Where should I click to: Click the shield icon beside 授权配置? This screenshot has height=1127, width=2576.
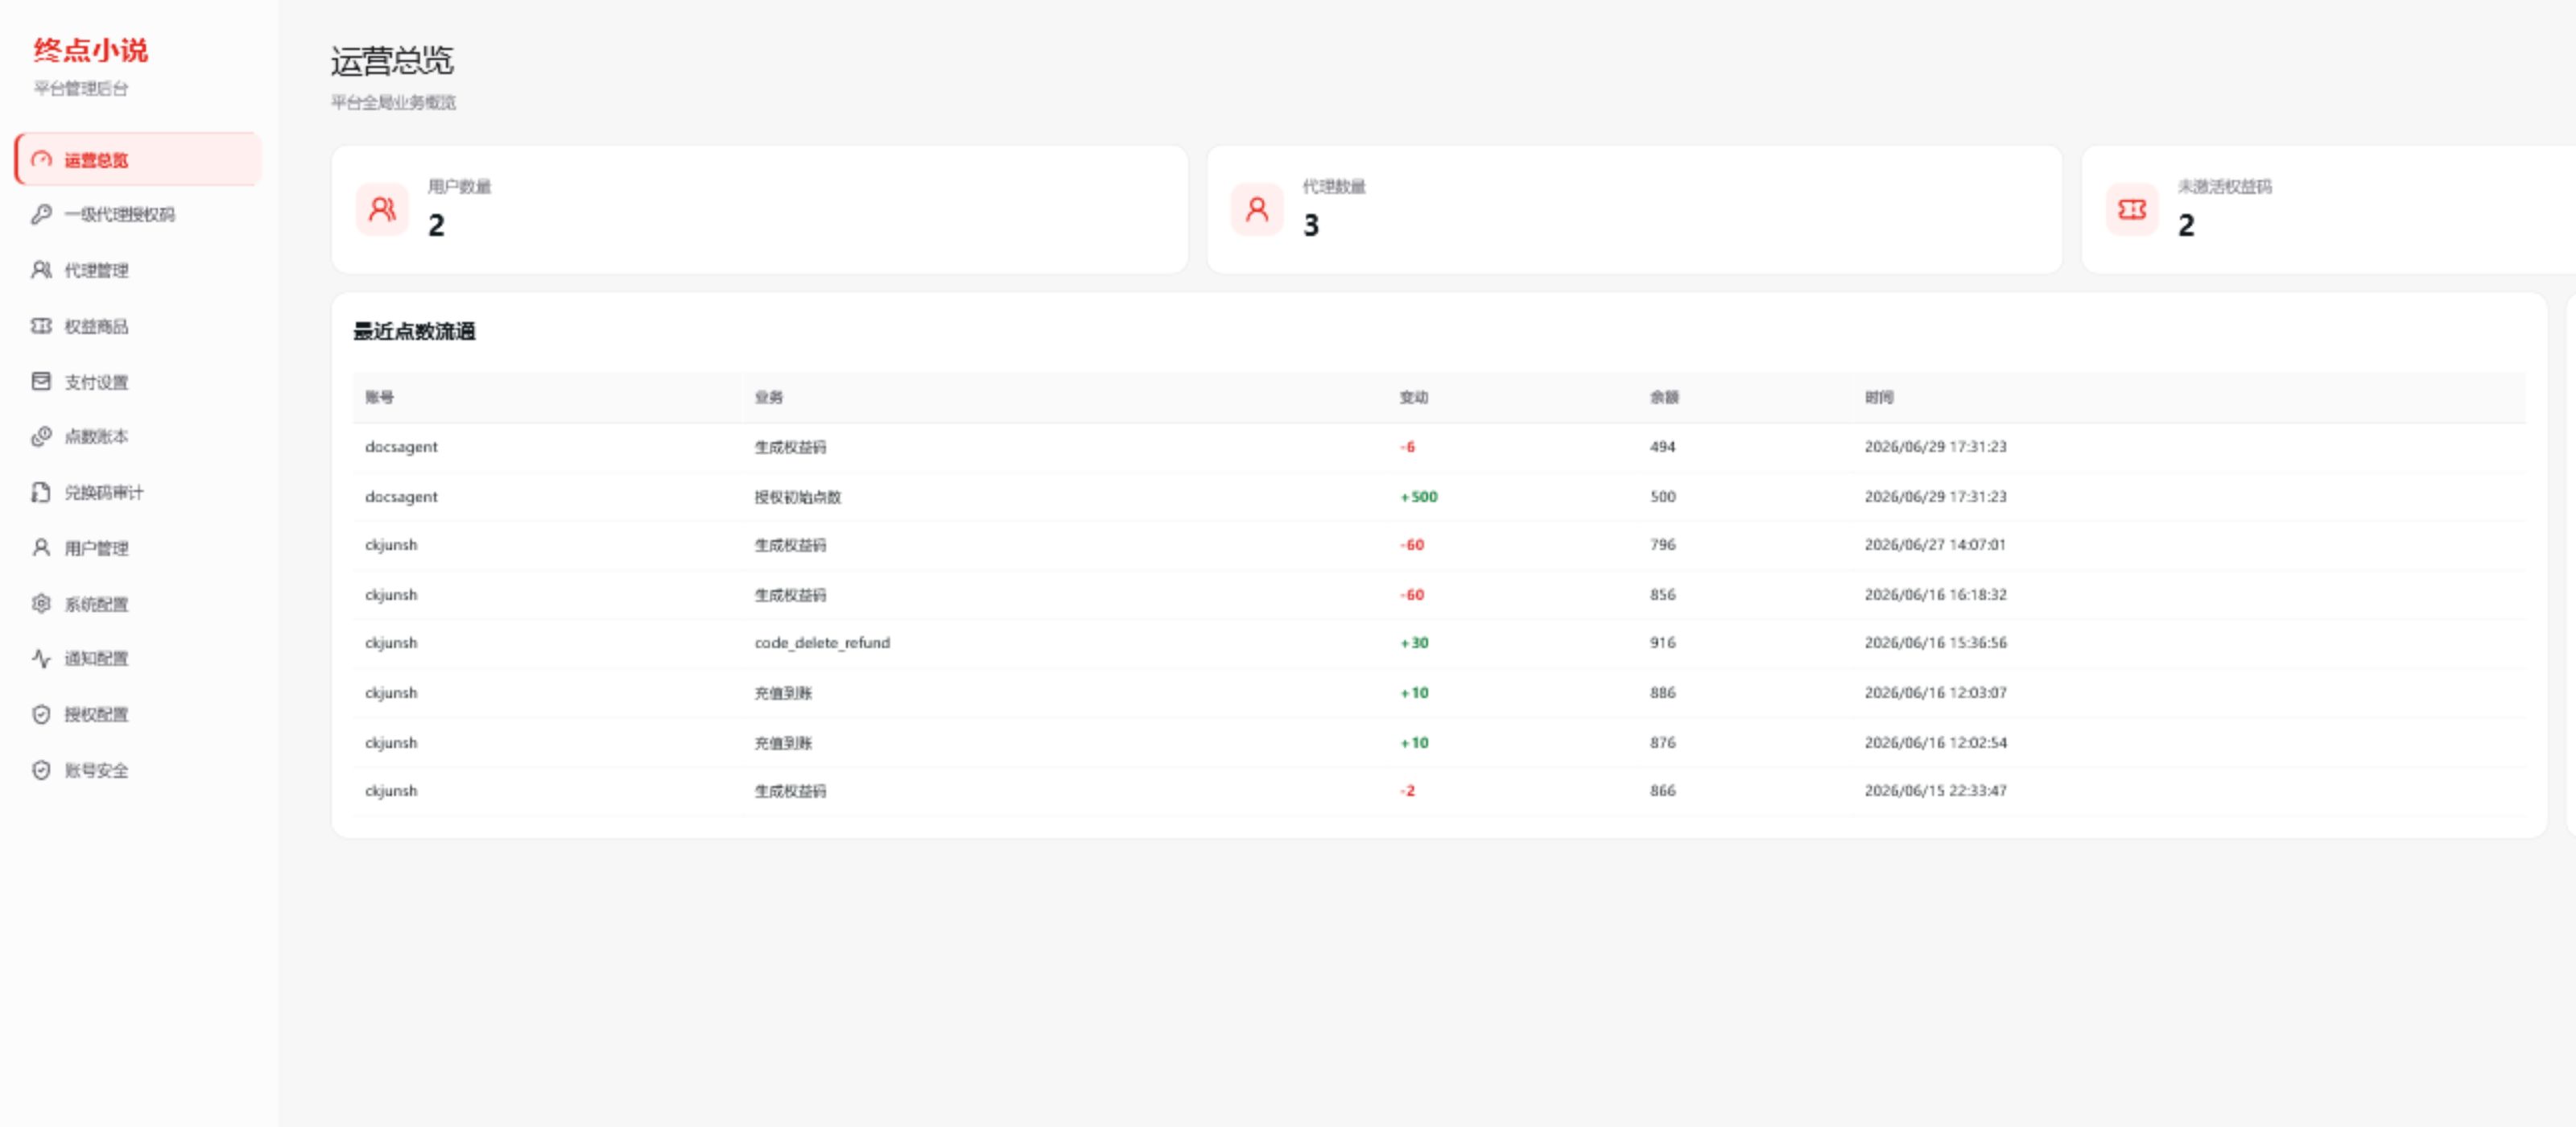pos(41,714)
